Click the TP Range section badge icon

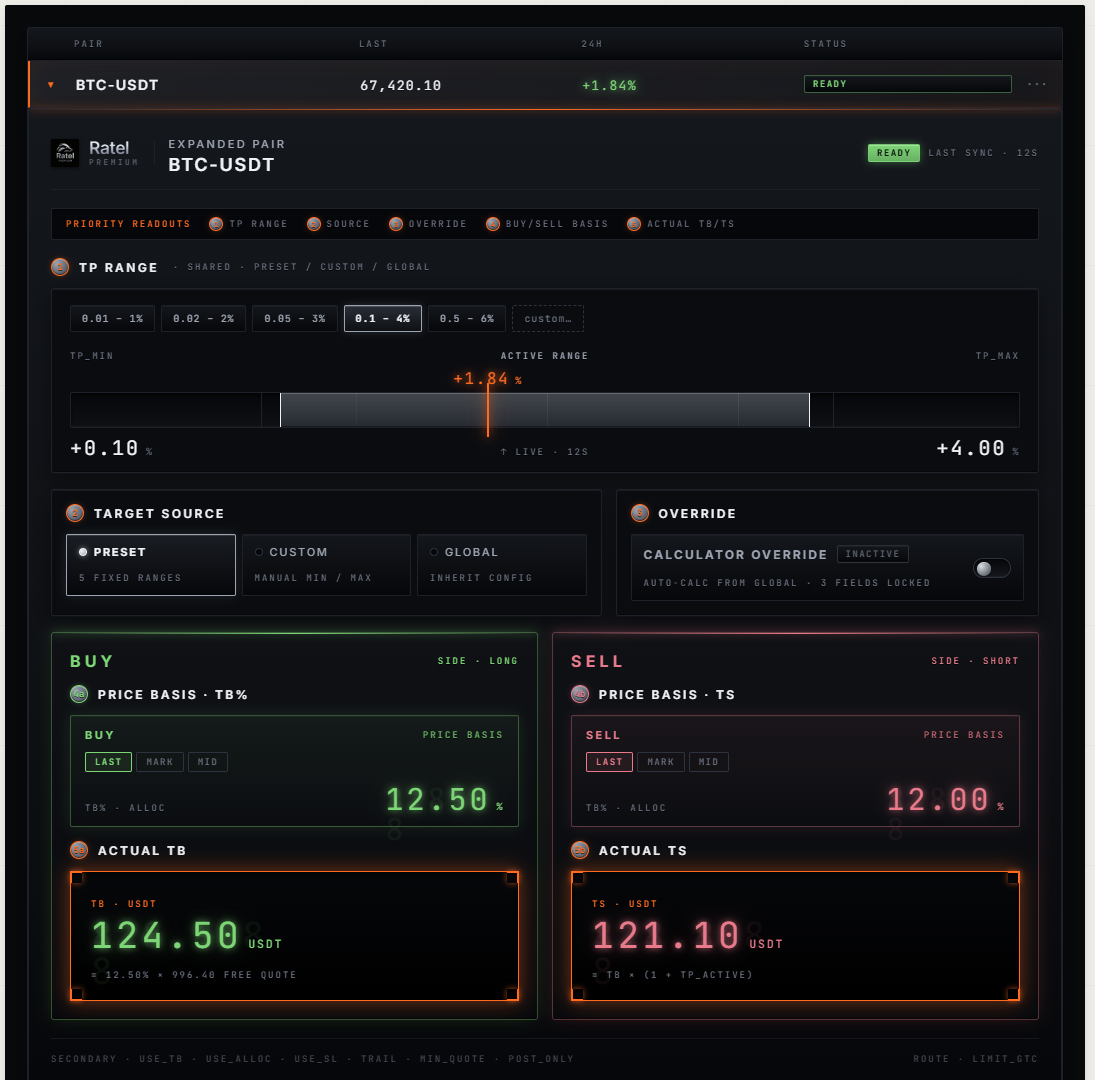click(x=60, y=267)
